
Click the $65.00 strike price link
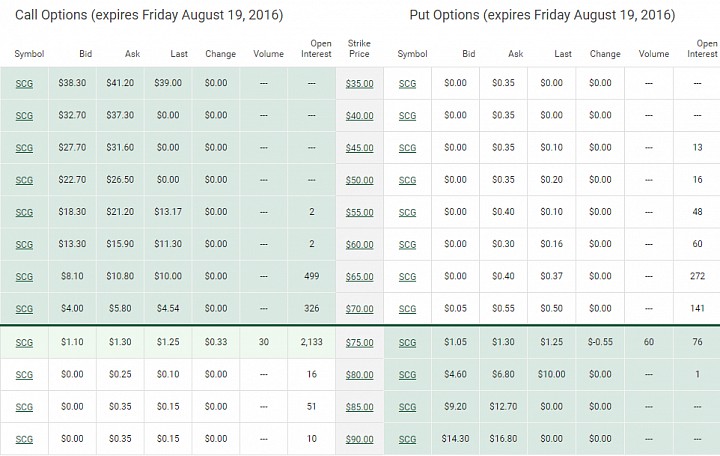(x=360, y=276)
